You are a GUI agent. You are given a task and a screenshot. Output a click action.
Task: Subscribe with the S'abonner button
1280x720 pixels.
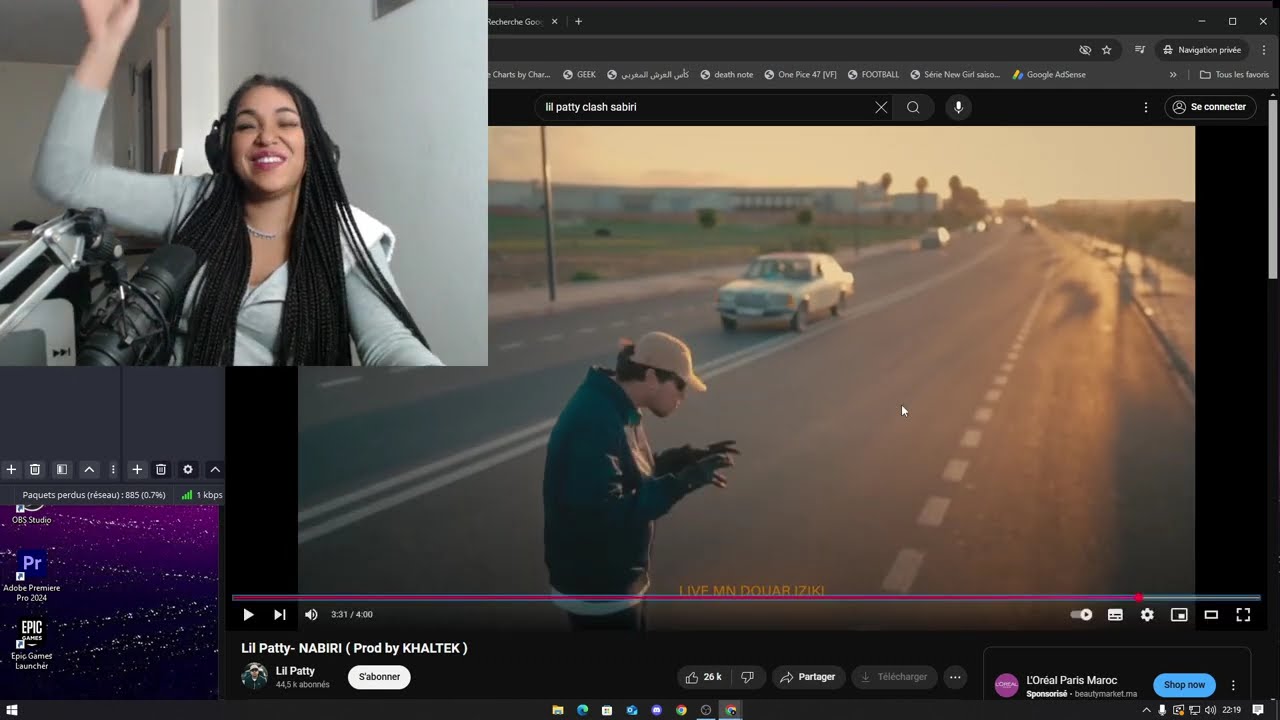coord(379,677)
